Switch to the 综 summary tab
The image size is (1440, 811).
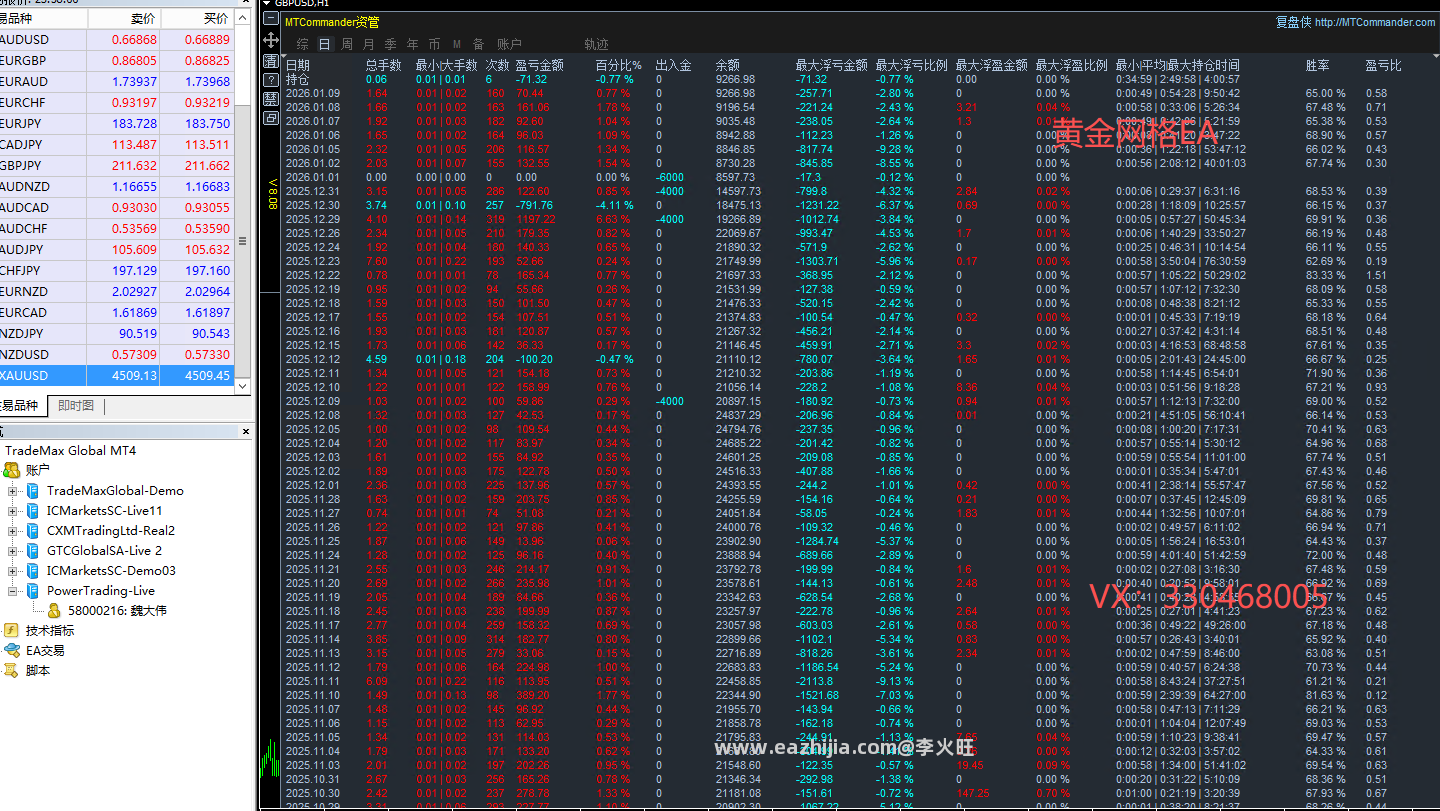point(303,44)
